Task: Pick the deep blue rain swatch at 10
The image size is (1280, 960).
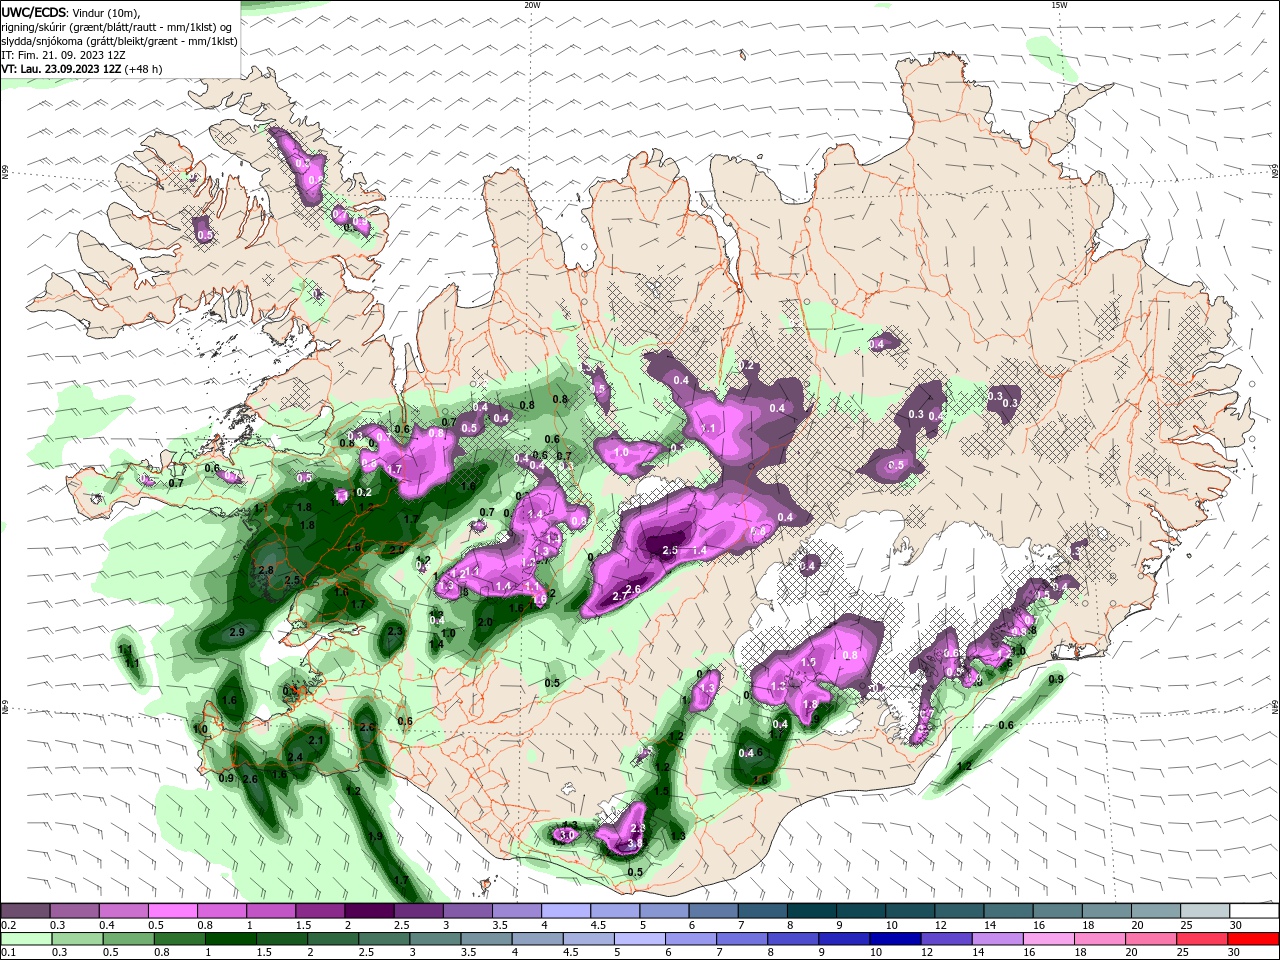Action: (896, 939)
